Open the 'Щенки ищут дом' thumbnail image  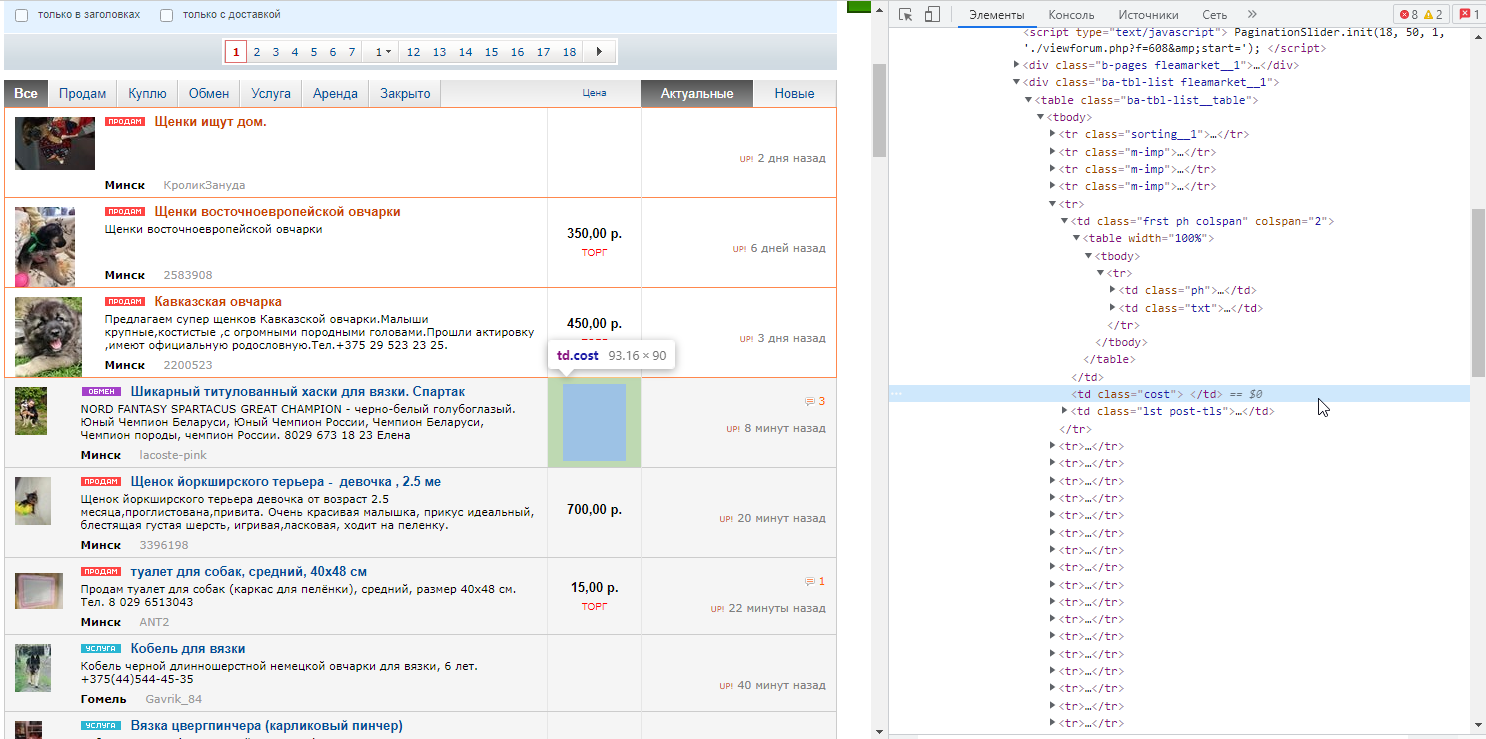coord(55,143)
